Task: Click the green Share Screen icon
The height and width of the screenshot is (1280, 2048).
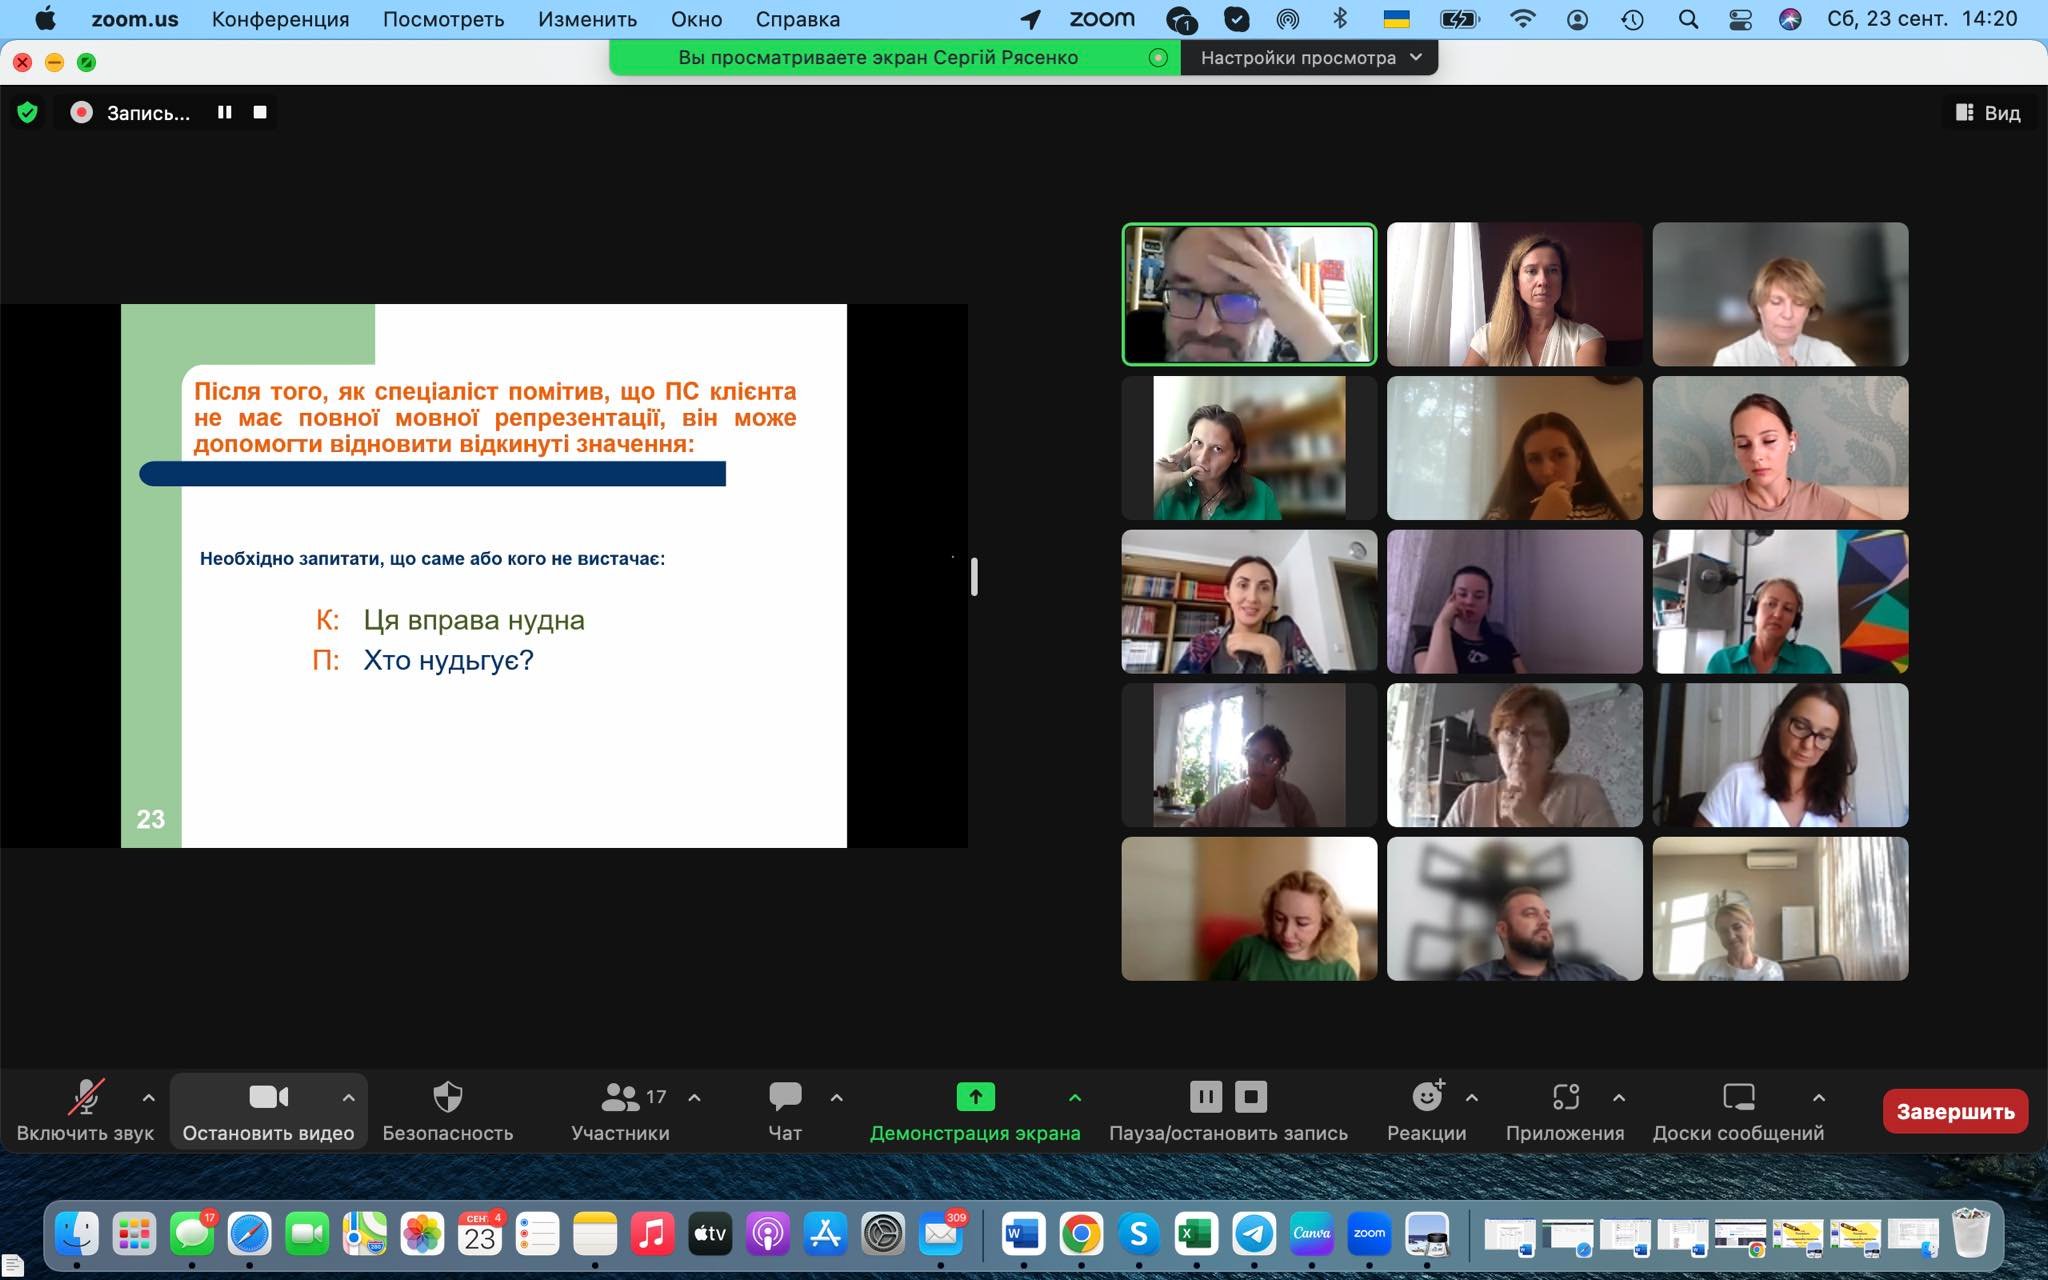Action: [x=975, y=1097]
